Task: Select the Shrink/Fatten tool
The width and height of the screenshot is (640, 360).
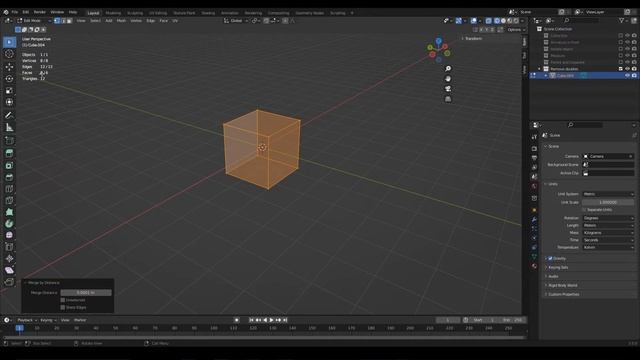Action: 9,258
